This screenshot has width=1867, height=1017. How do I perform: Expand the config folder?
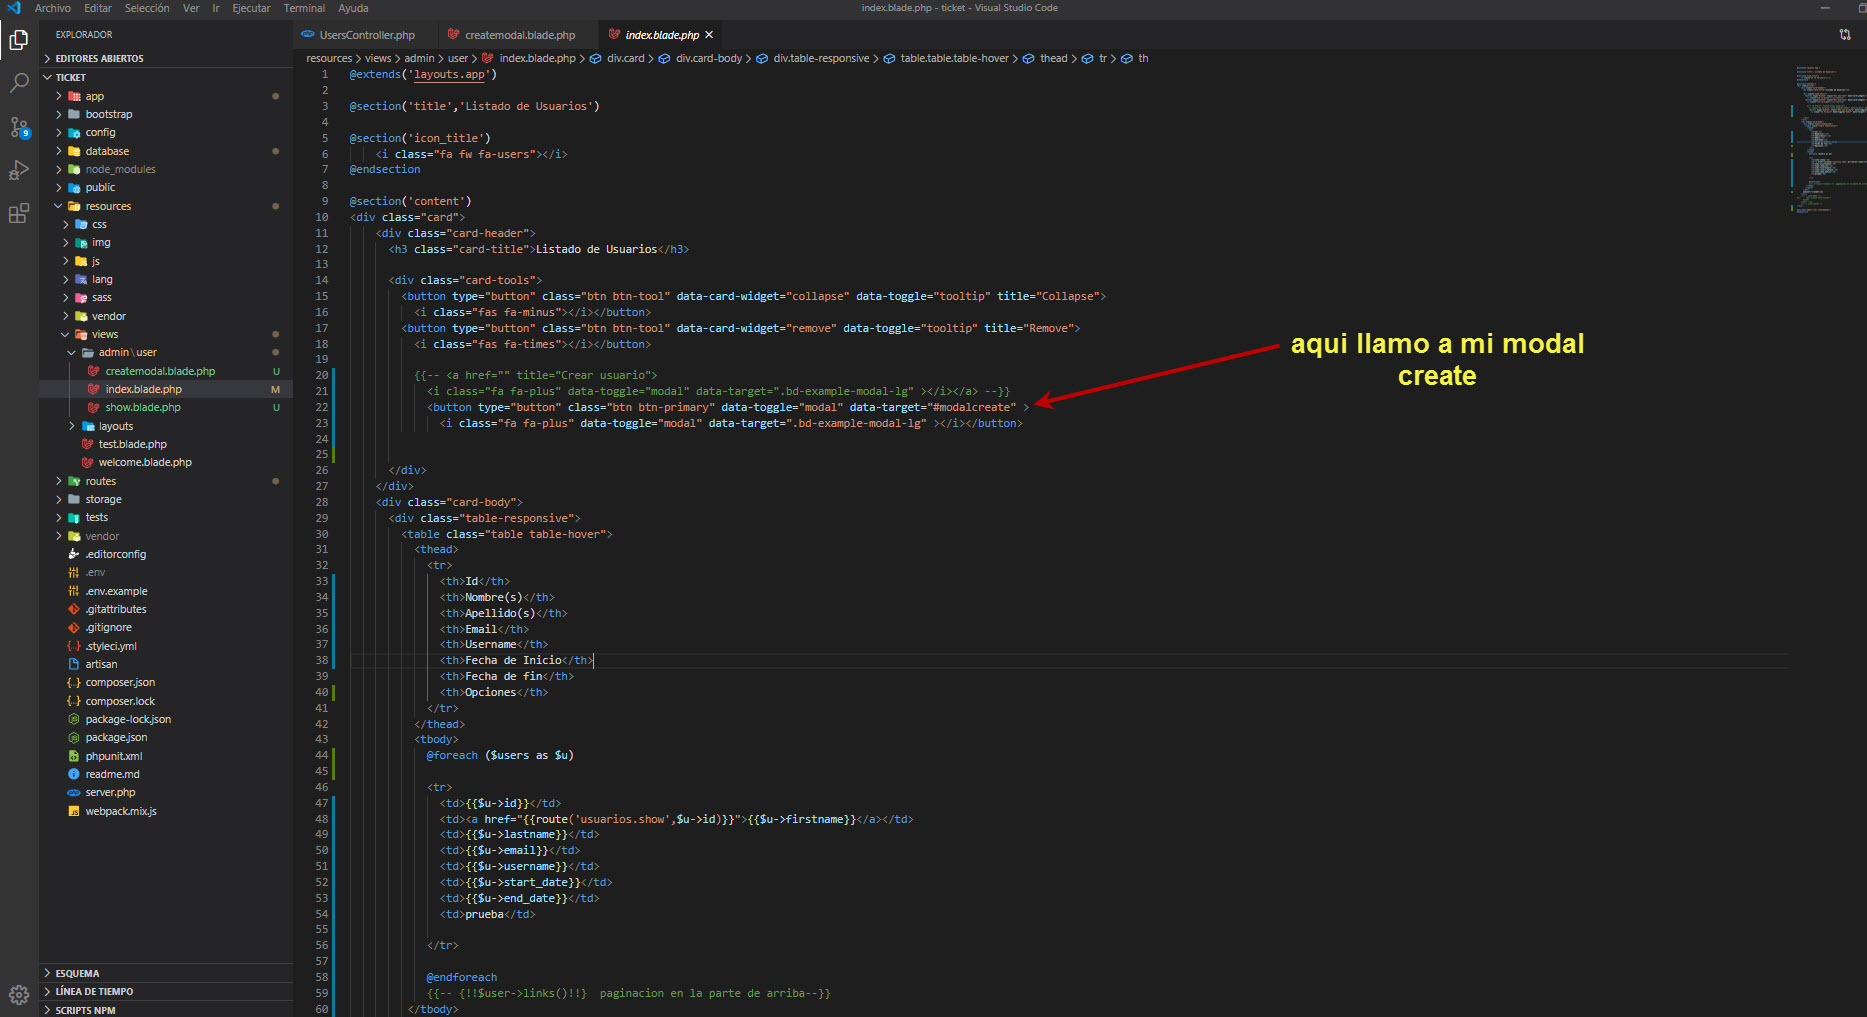[x=166, y=133]
